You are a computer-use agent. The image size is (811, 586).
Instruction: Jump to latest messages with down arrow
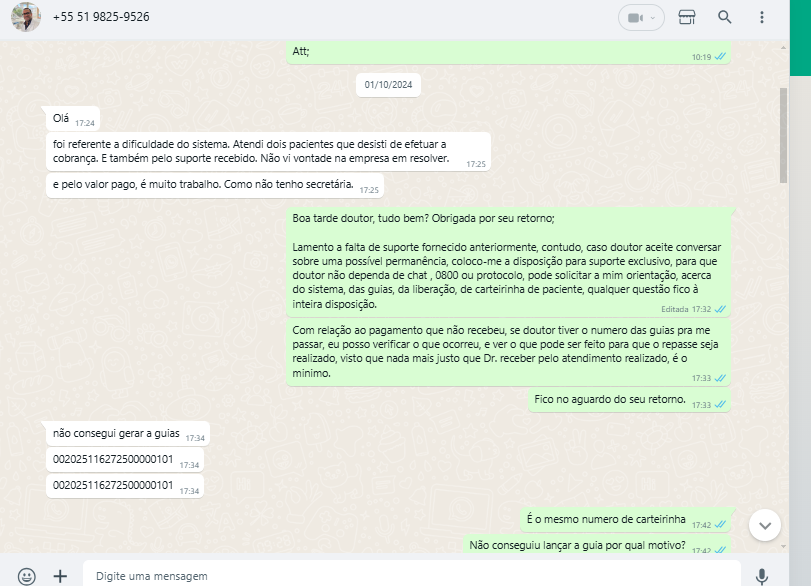click(764, 525)
